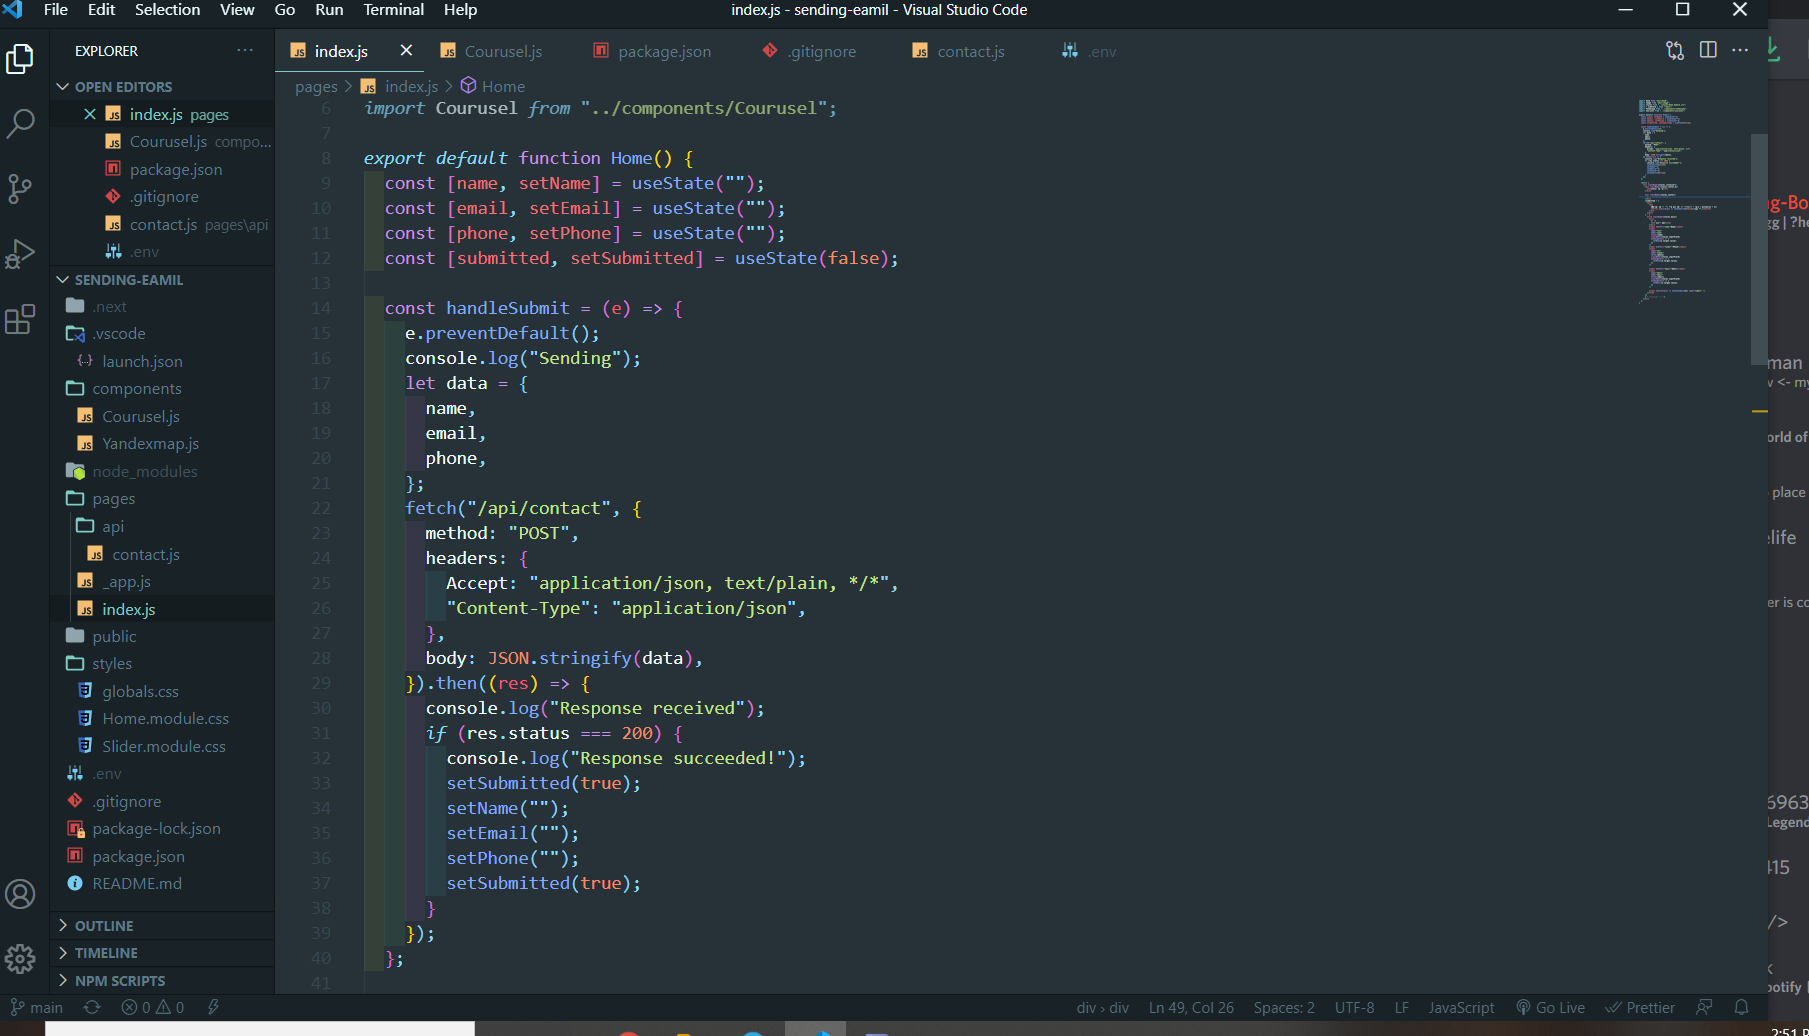Screen dimensions: 1809x1036
Task: Select contact.js in Open Editors
Action: [162, 224]
